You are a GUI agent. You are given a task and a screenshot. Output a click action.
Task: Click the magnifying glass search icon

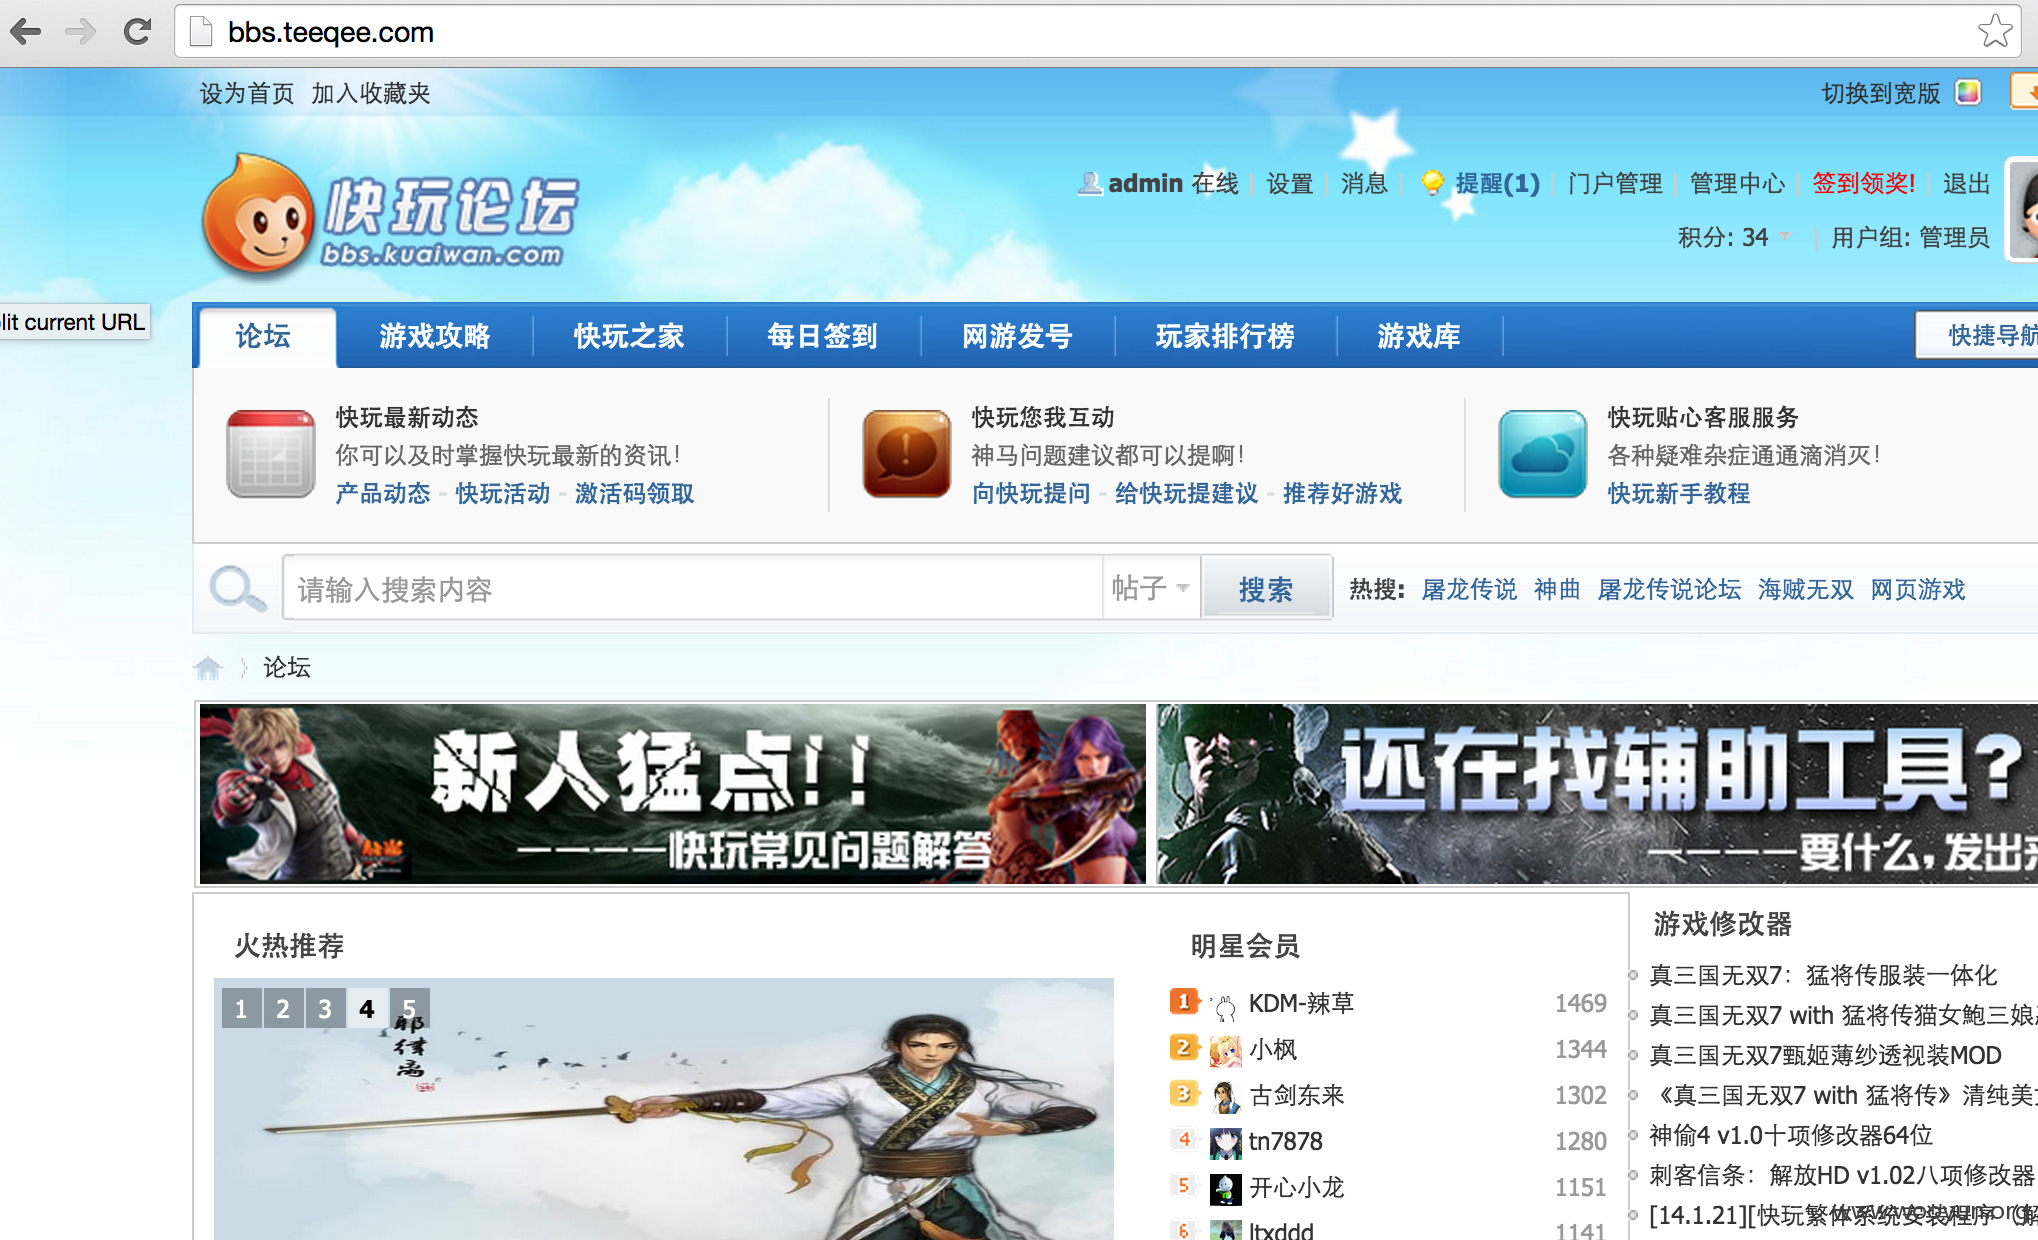pyautogui.click(x=237, y=589)
